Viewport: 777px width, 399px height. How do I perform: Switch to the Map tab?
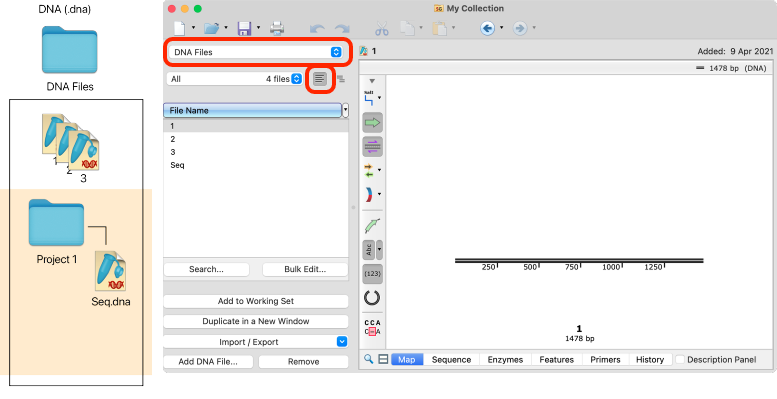point(407,359)
